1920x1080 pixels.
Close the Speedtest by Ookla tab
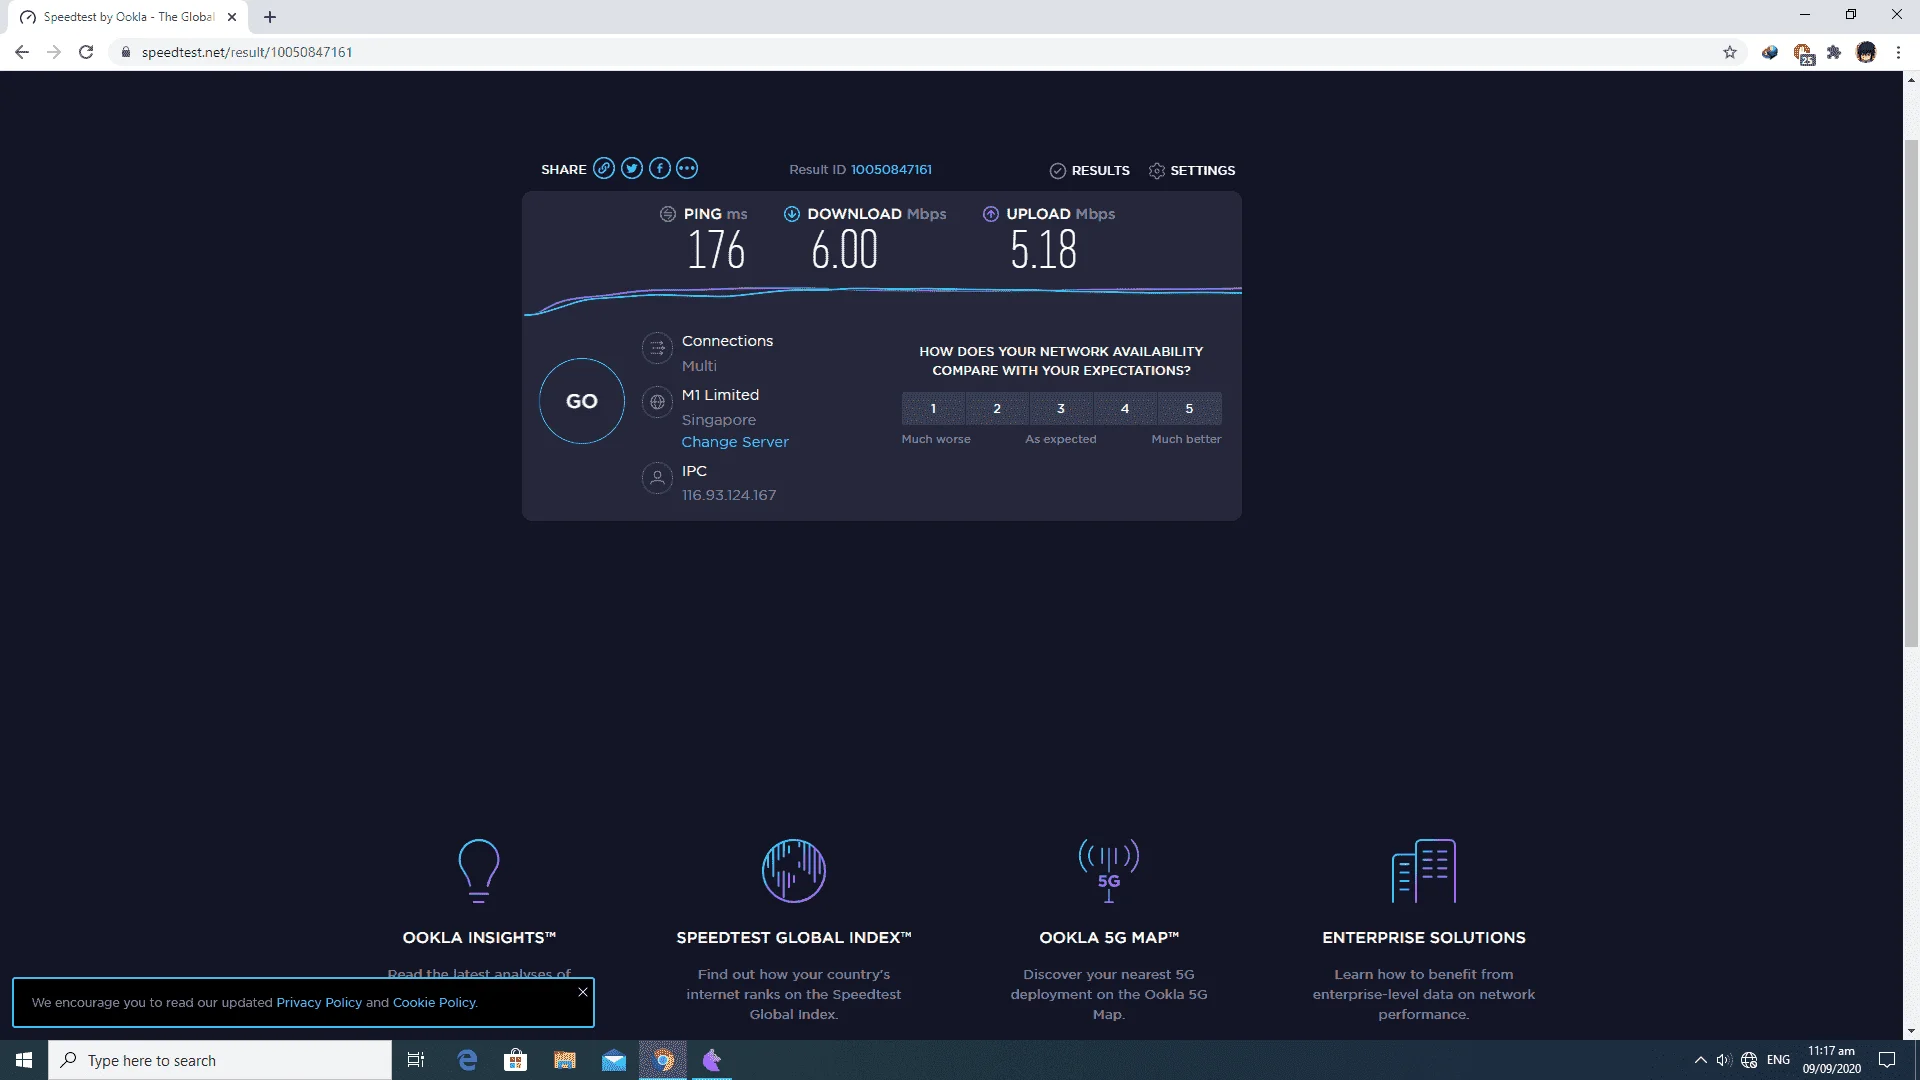[232, 17]
